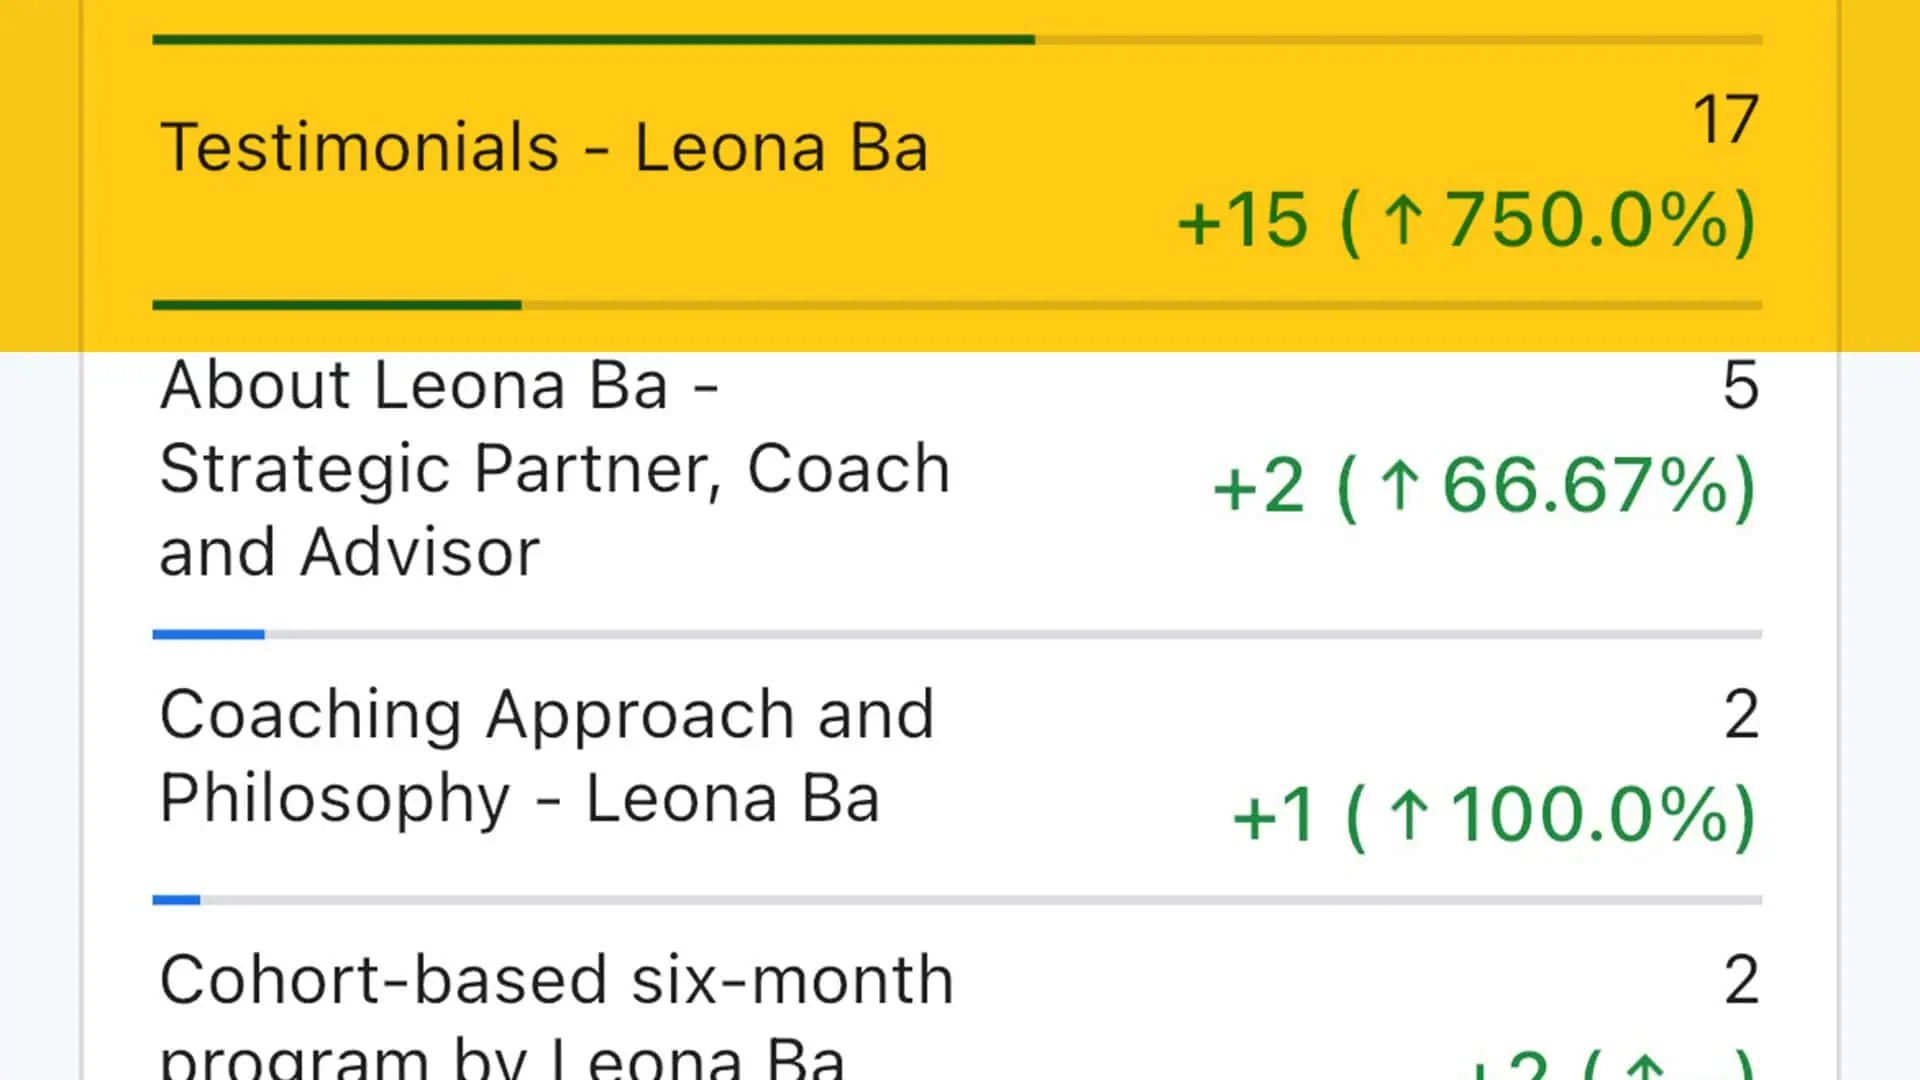
Task: Open About Leona Ba - Strategic Partner row
Action: (554, 468)
